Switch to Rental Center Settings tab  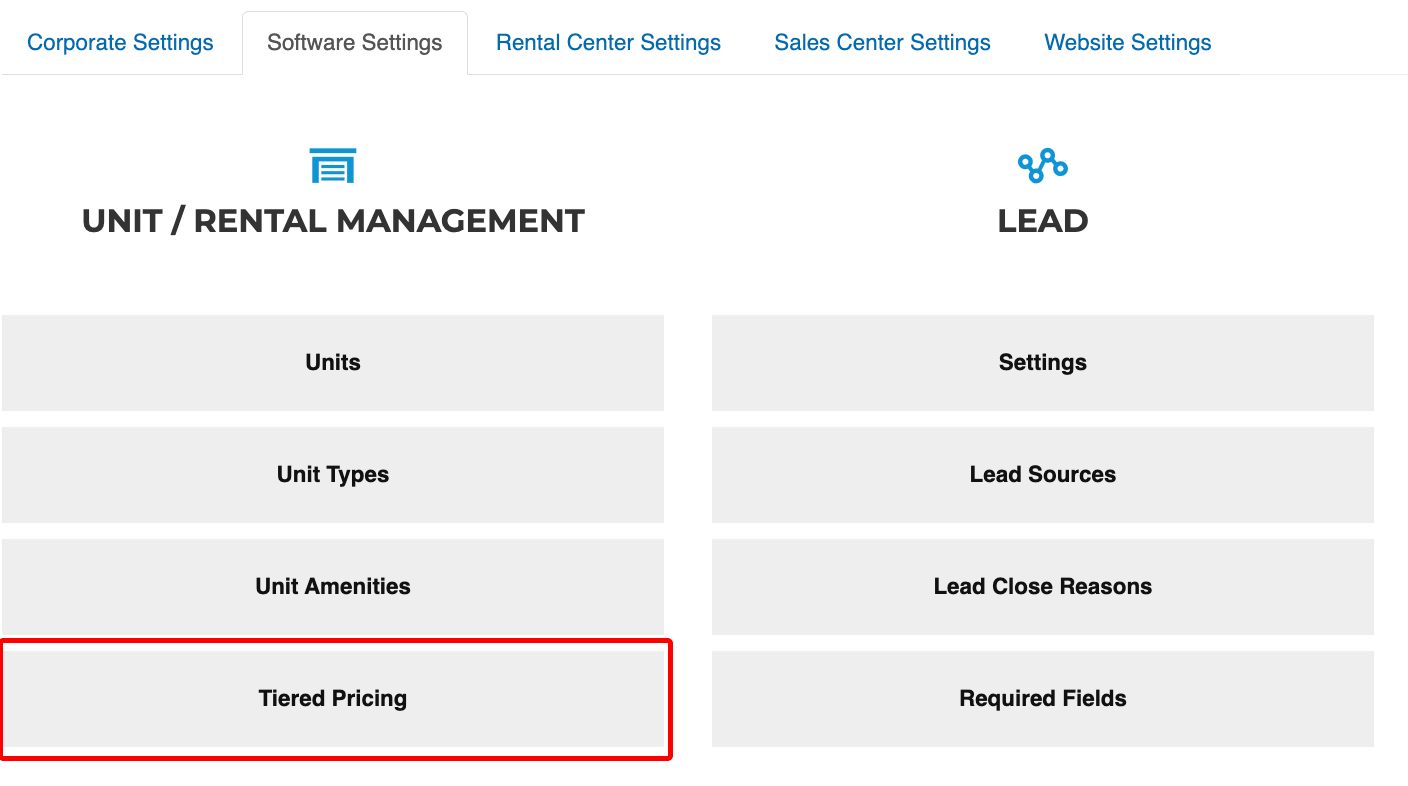[x=608, y=43]
